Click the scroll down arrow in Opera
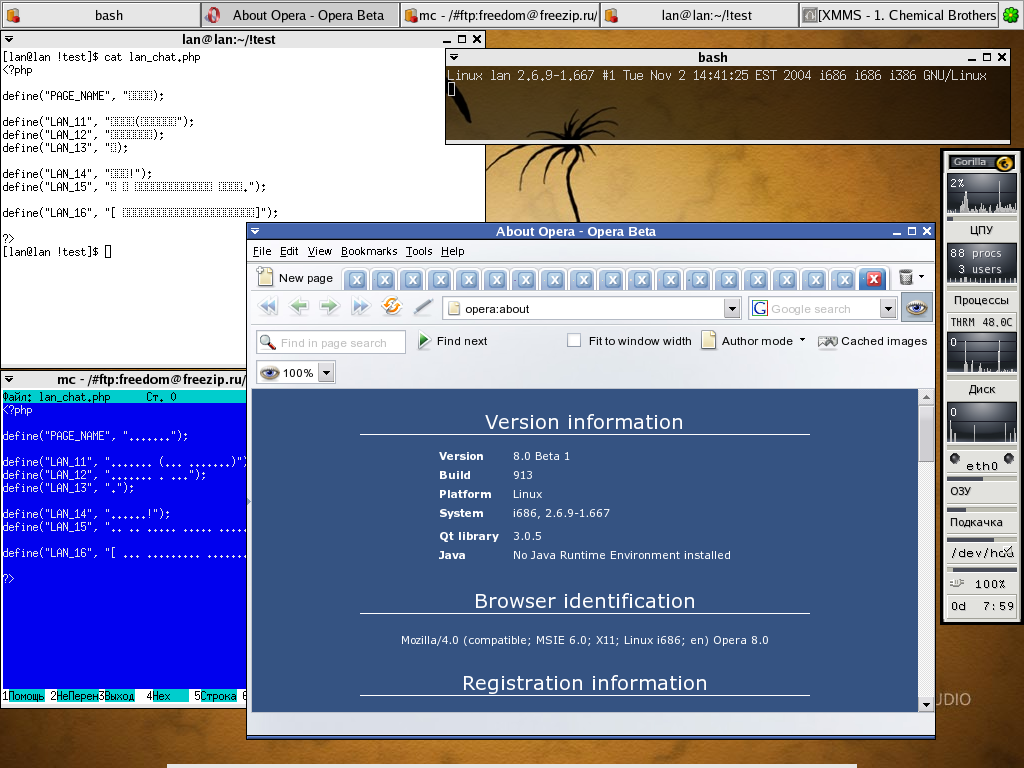Image resolution: width=1024 pixels, height=768 pixels. [926, 704]
